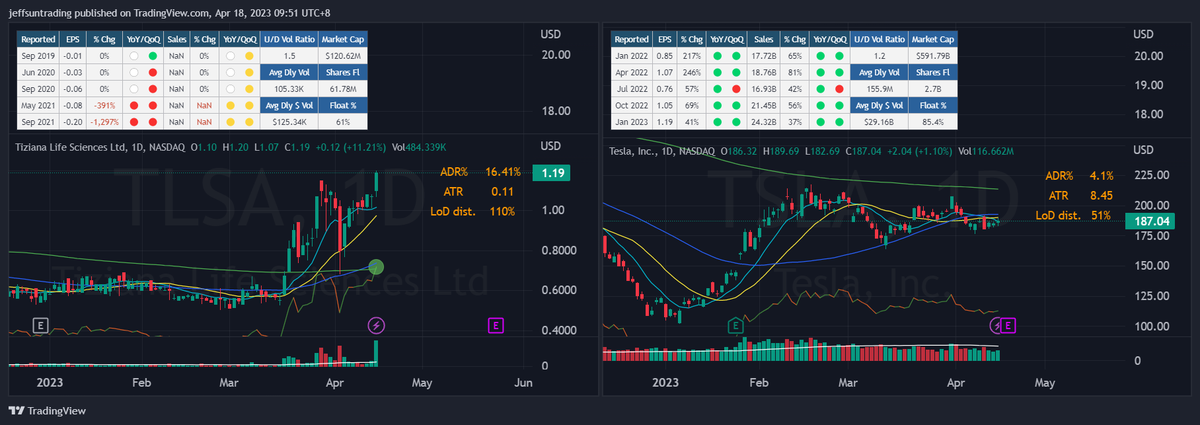Click the green circle marker on Tiziana chart

tap(376, 267)
